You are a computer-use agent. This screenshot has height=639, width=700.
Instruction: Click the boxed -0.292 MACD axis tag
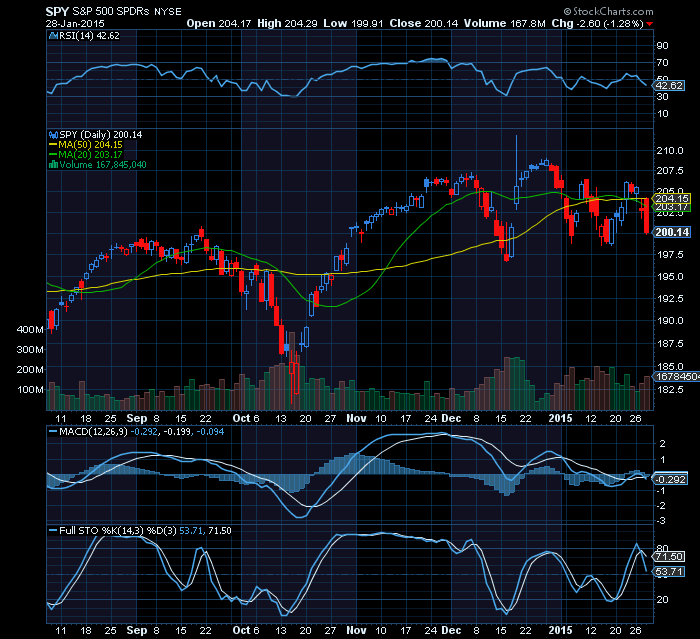click(x=670, y=480)
